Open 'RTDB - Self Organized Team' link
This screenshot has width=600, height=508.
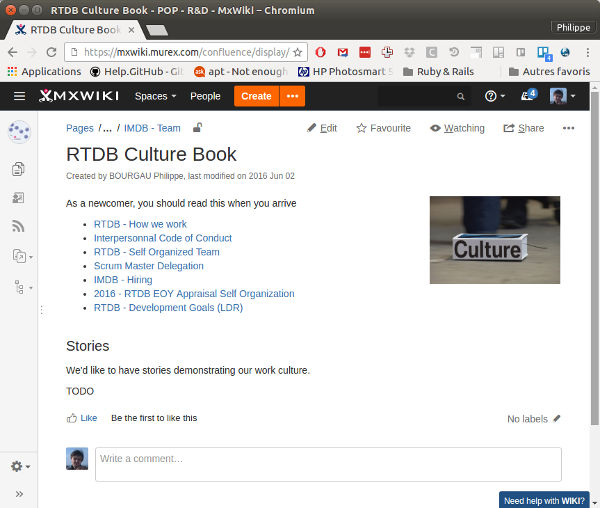(157, 252)
